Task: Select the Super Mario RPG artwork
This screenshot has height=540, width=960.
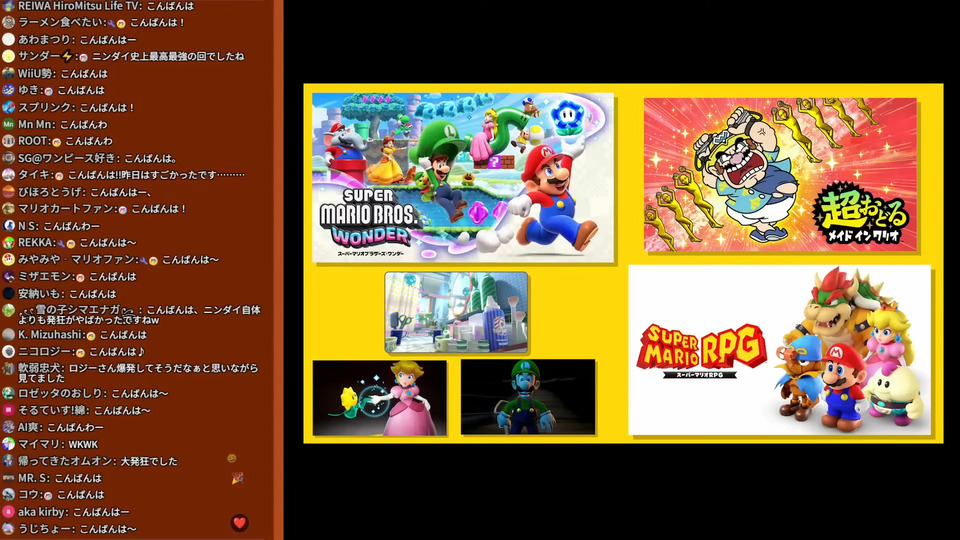Action: (779, 350)
